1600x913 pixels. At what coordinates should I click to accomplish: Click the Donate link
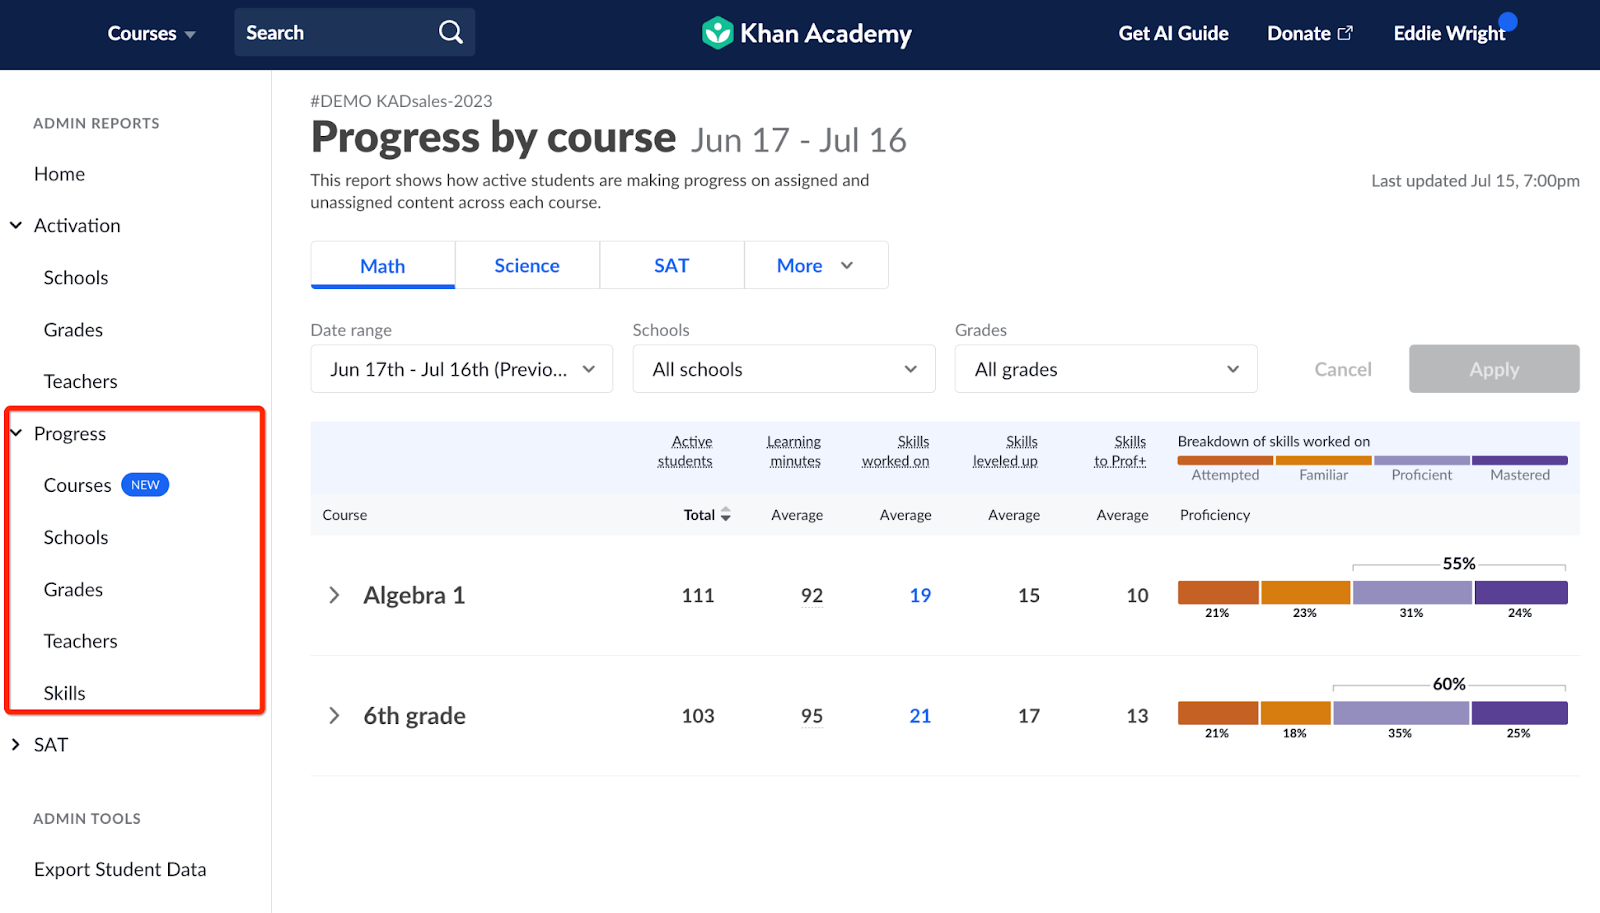[x=1309, y=33]
